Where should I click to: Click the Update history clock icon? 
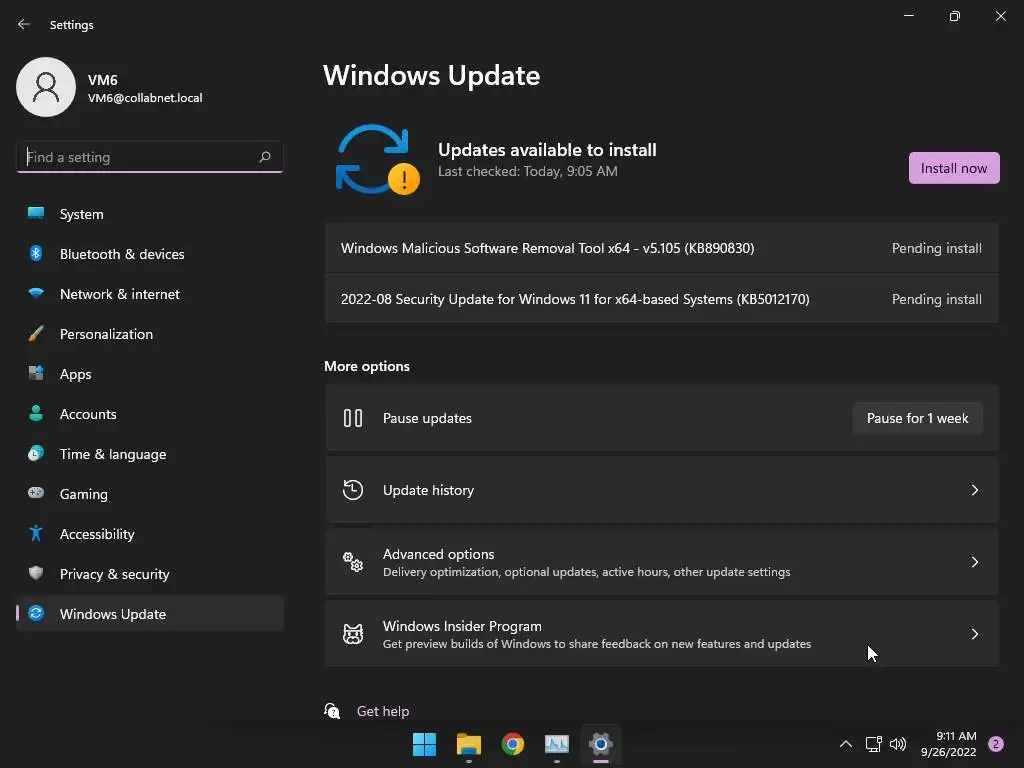pos(353,490)
